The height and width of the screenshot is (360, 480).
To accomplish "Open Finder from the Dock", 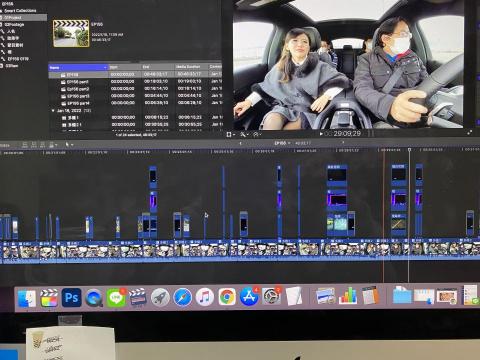I will [x=27, y=298].
